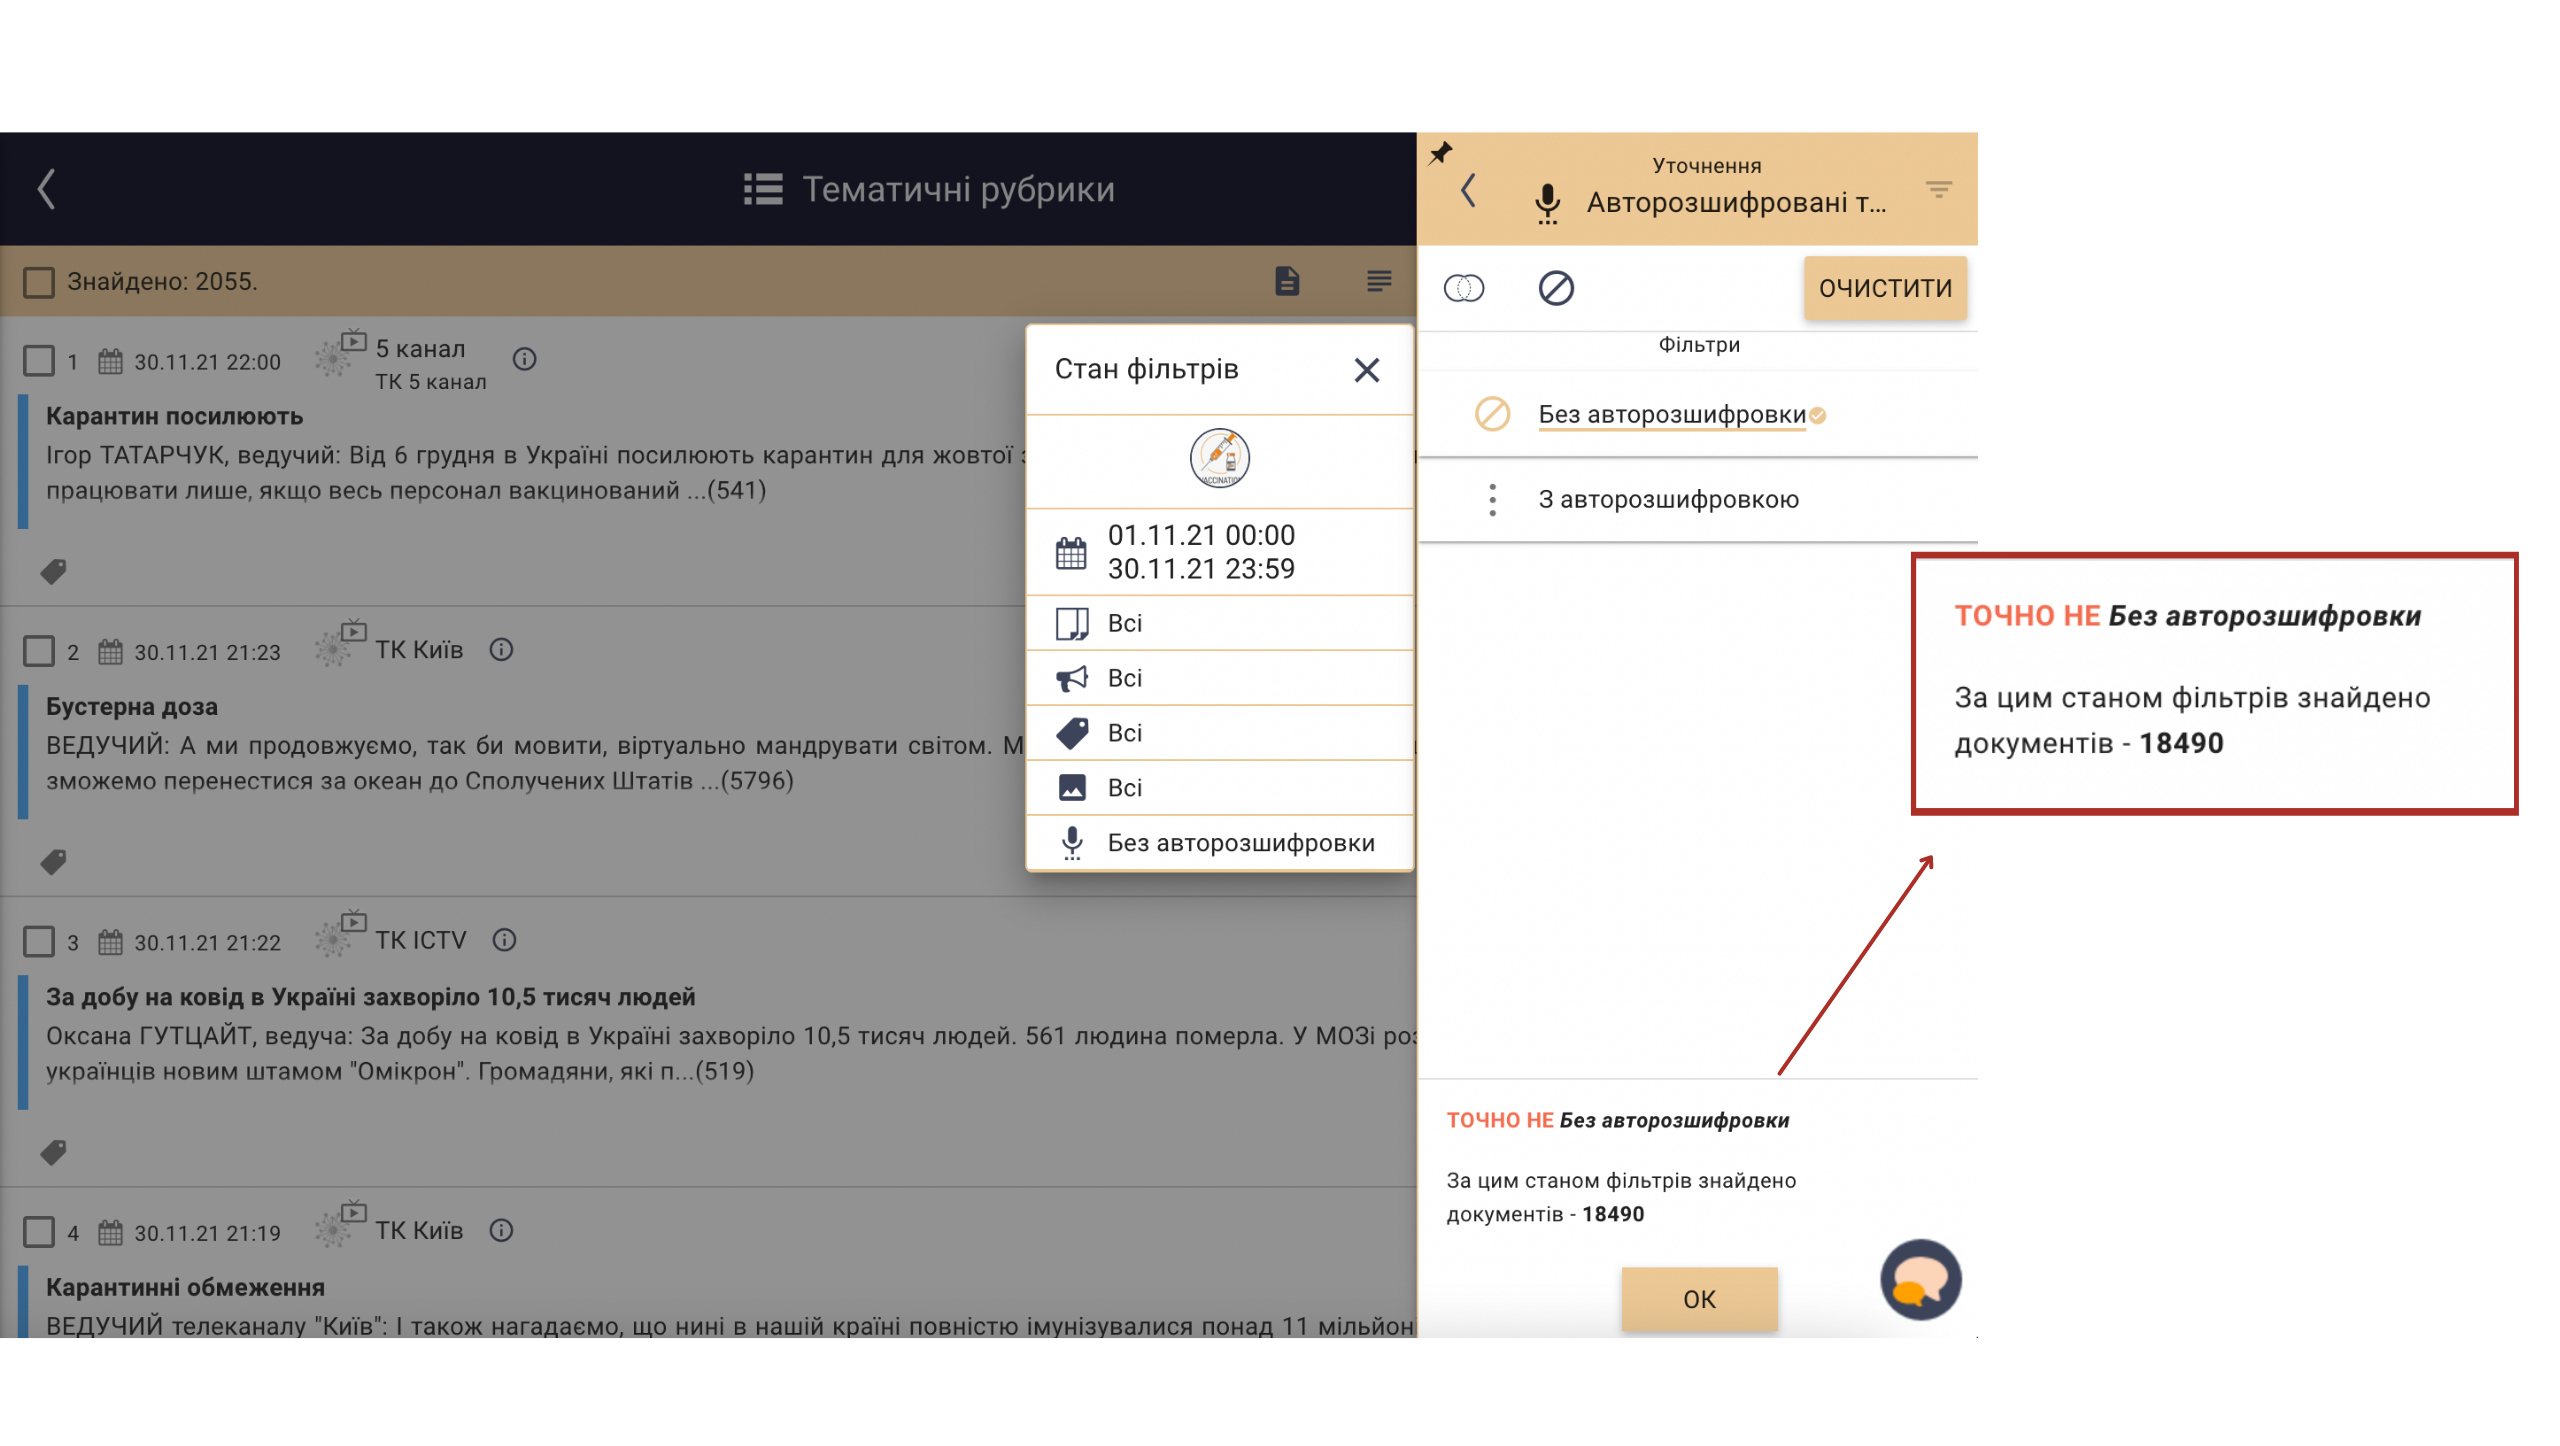Toggle the intersect circles mode icon

tap(1464, 288)
